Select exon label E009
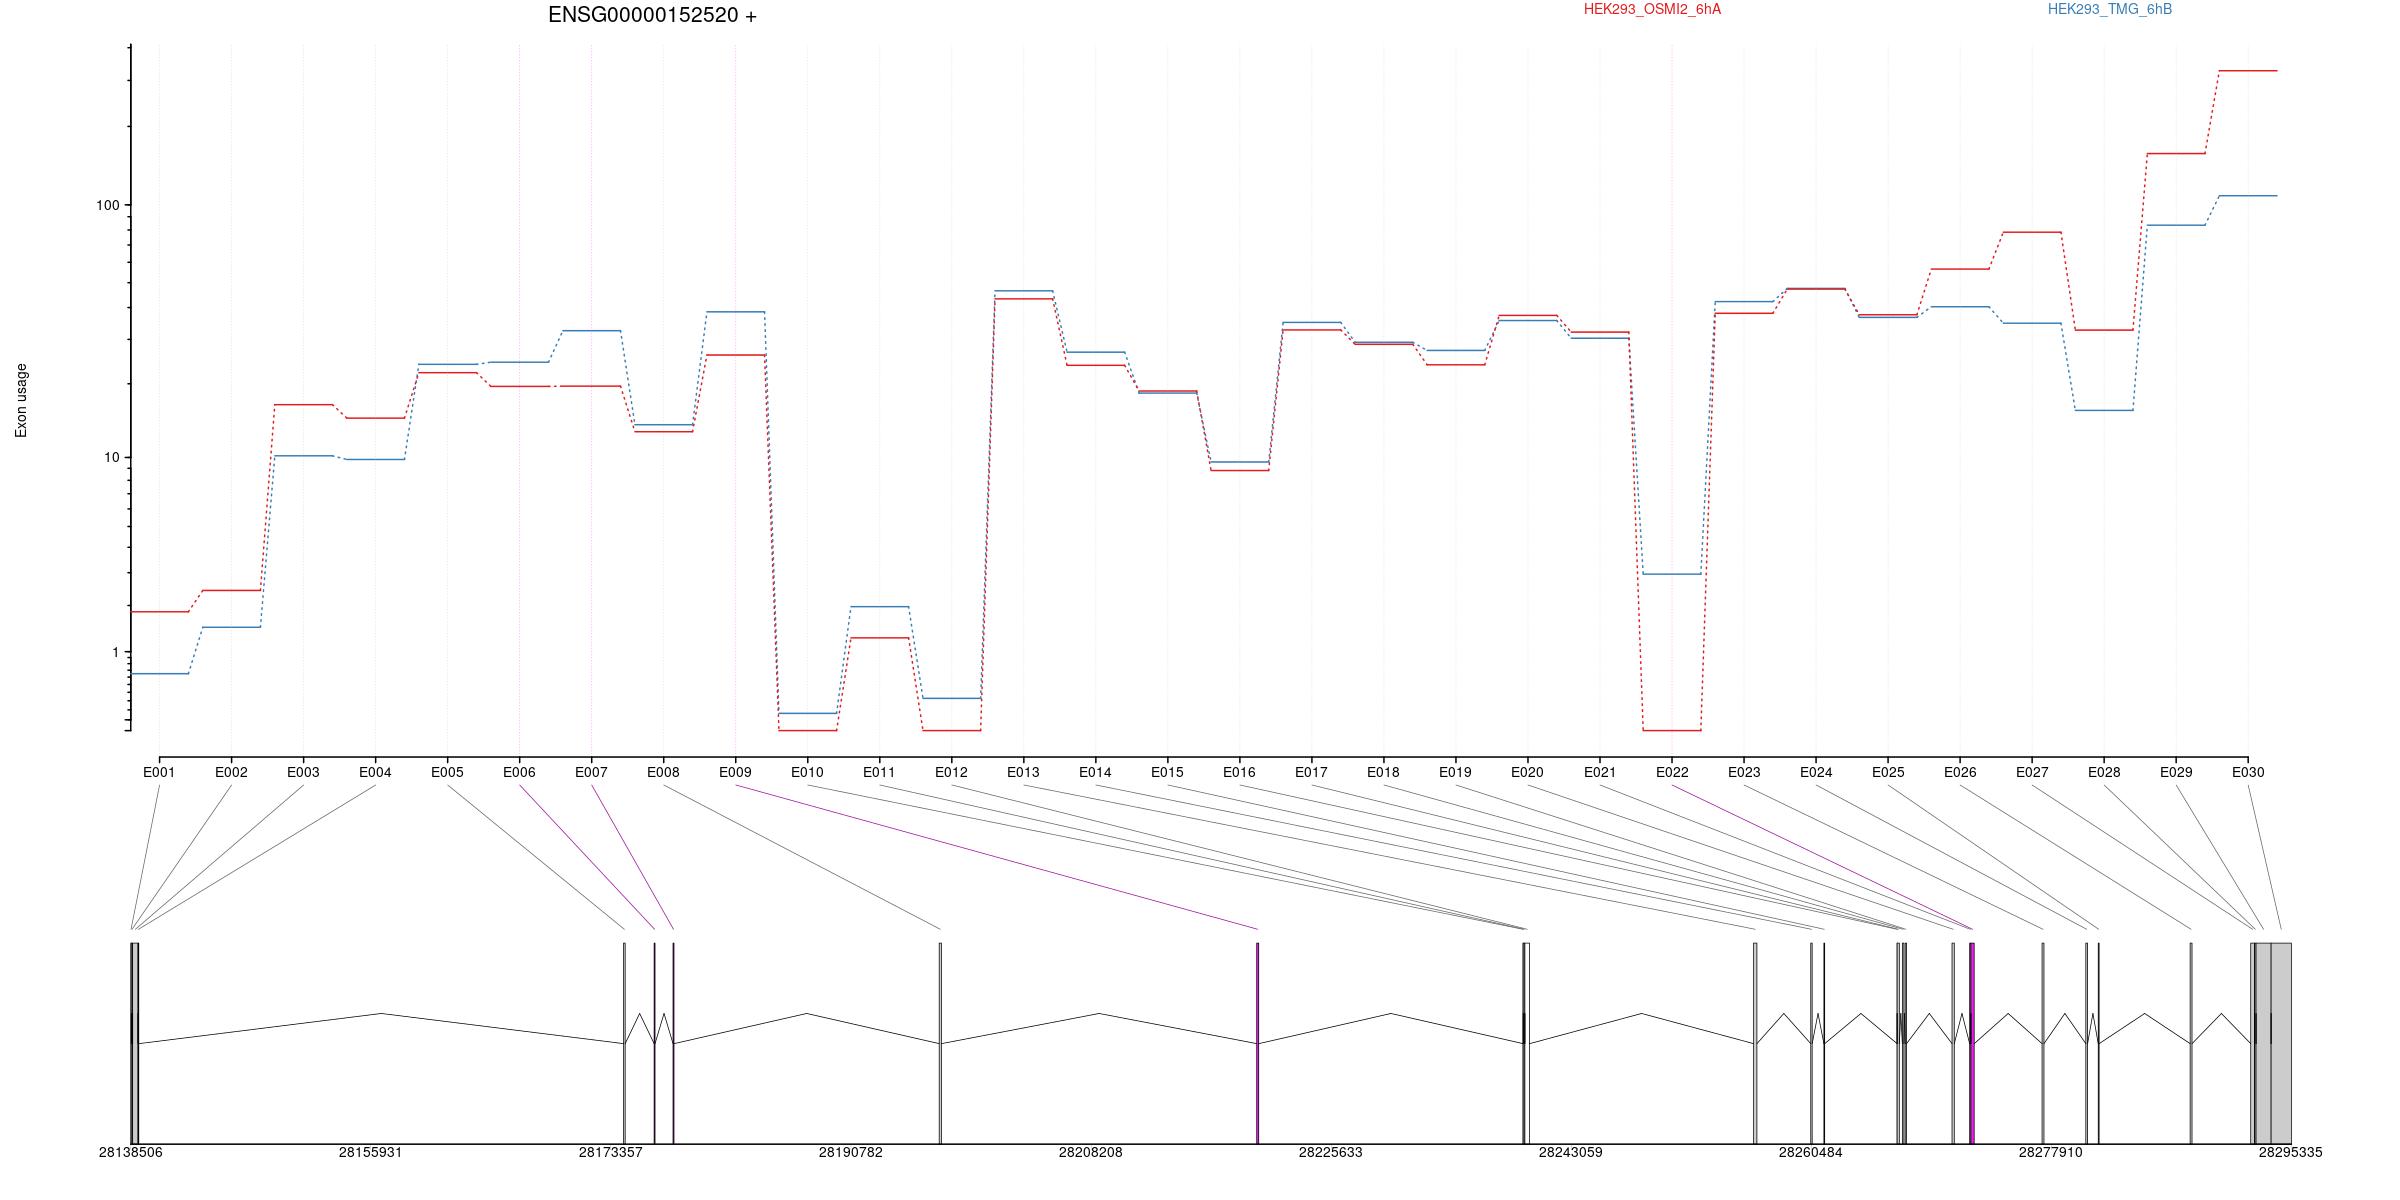 click(x=735, y=772)
